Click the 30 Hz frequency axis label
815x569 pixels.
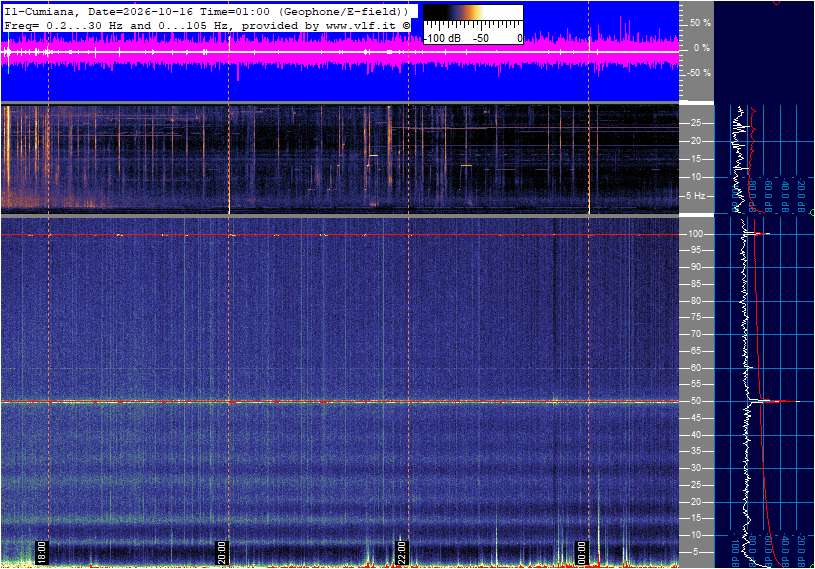pos(695,468)
